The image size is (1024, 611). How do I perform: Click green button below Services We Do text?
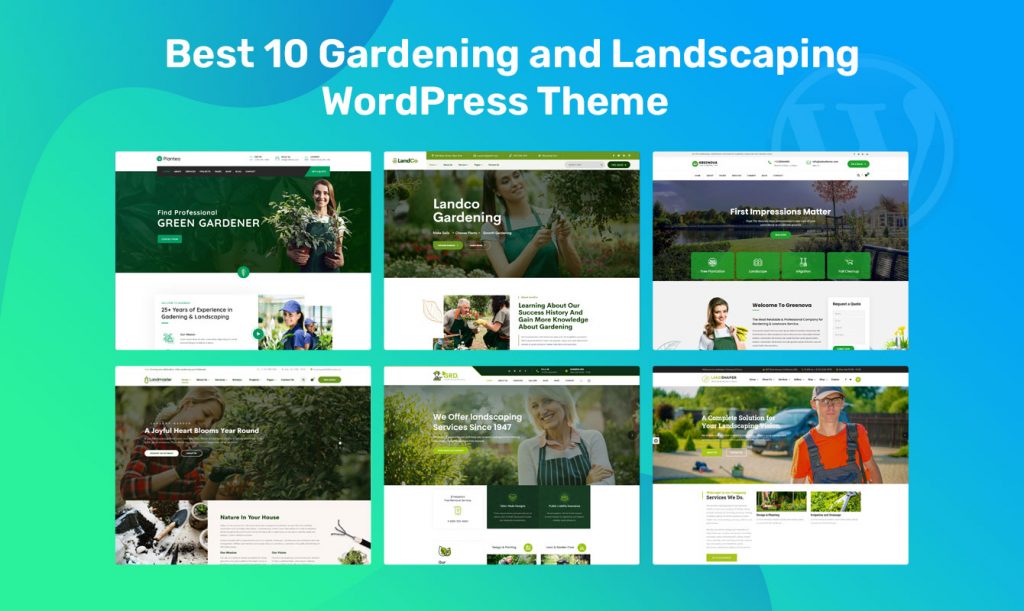click(x=721, y=557)
